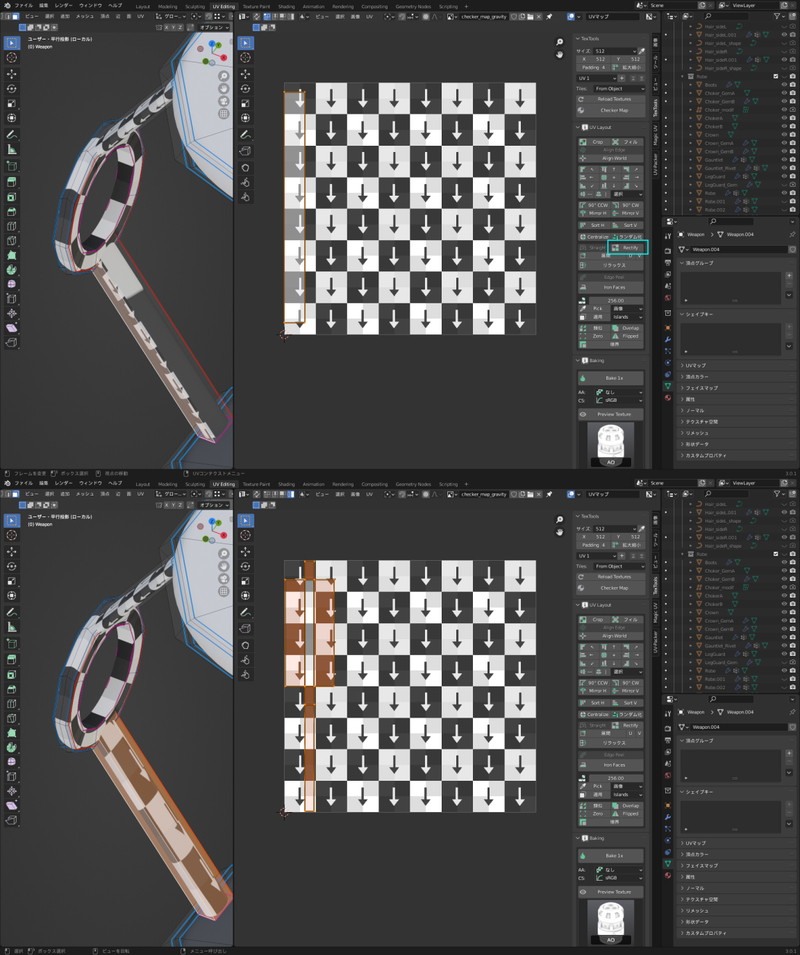Open size 512 dropdown in upper TexTools panel

(x=615, y=51)
